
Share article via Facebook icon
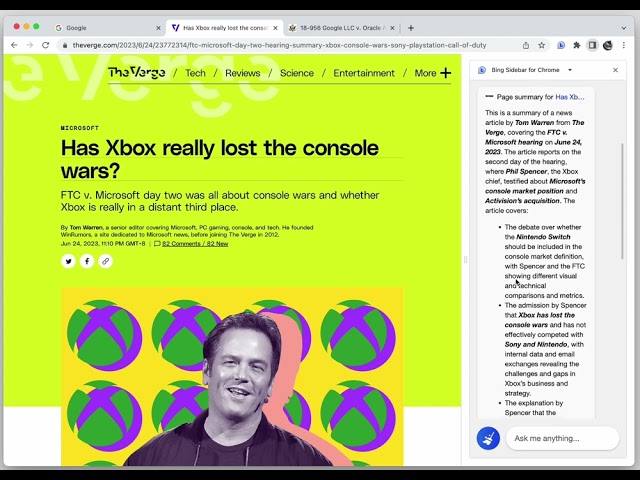click(x=87, y=261)
